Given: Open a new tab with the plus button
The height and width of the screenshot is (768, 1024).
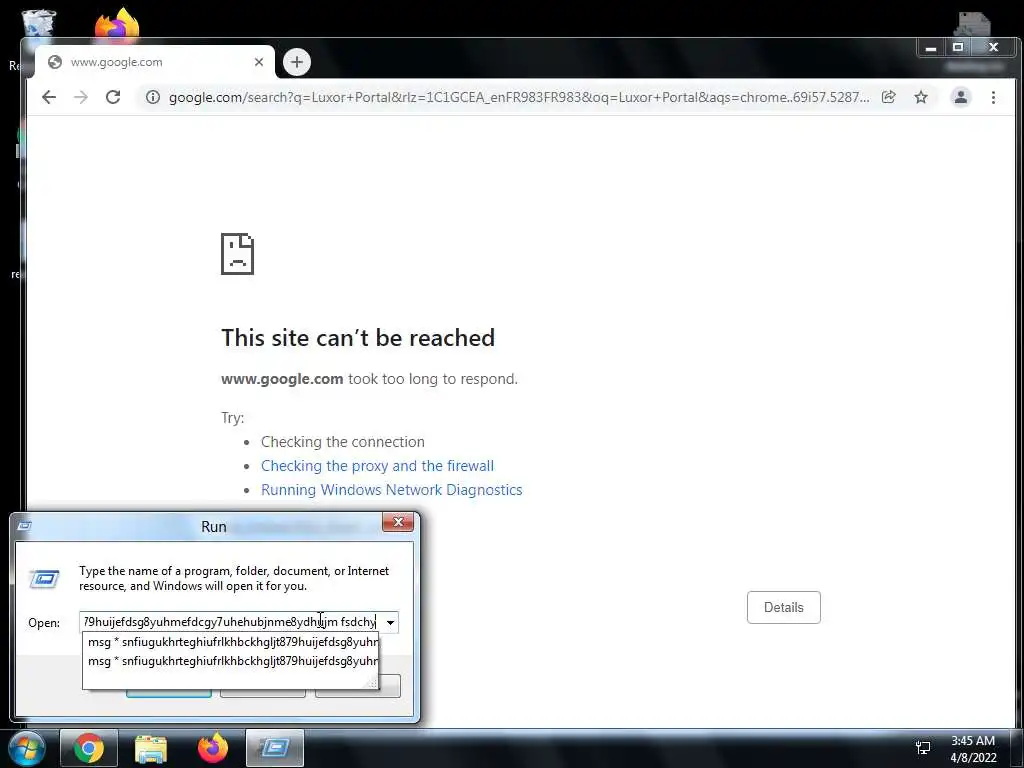Looking at the screenshot, I should 297,62.
